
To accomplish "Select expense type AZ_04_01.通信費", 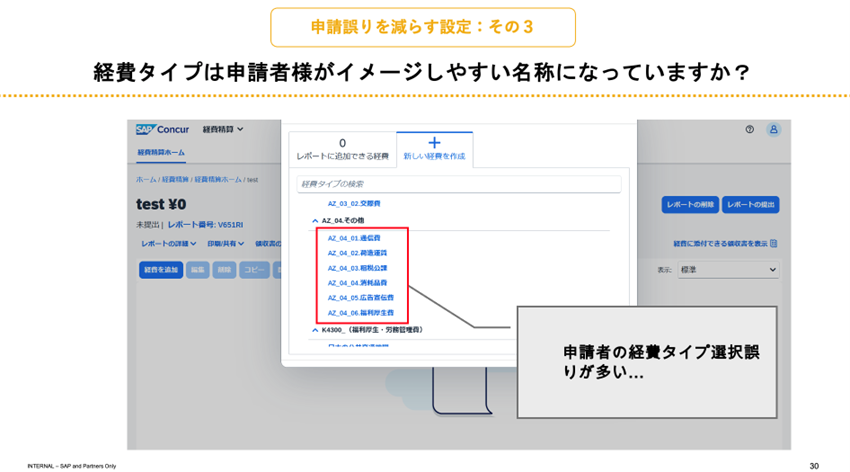I will coord(354,238).
